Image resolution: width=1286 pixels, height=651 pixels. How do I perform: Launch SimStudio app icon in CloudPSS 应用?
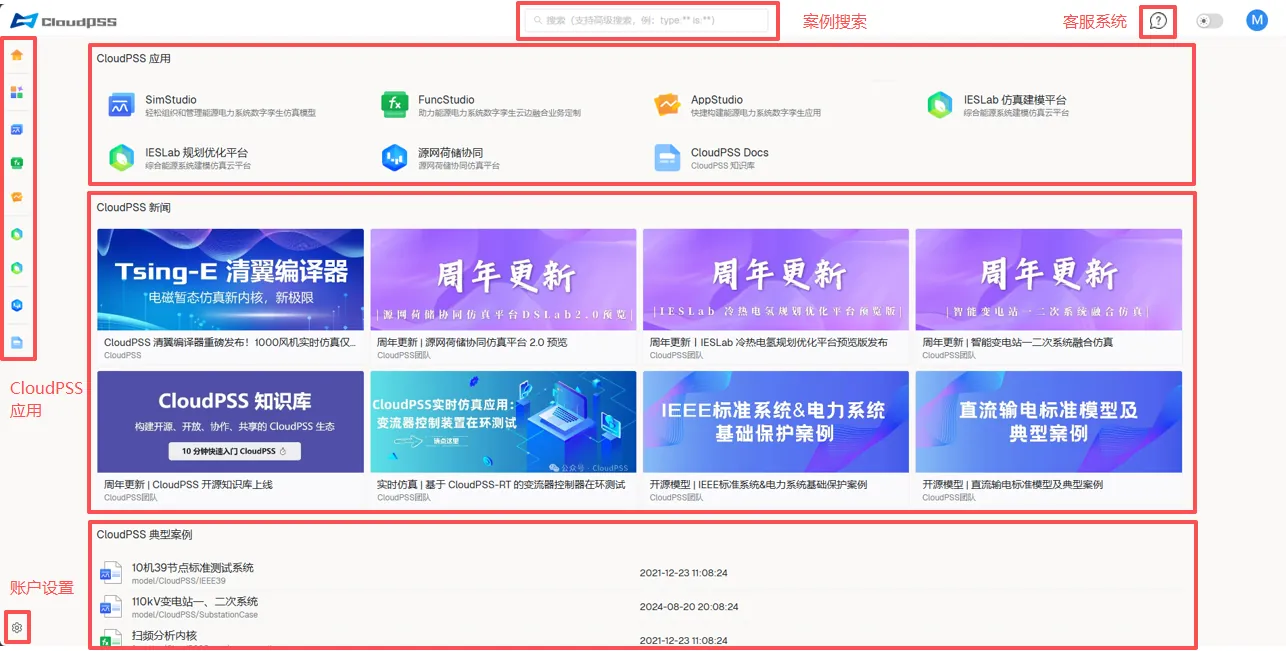tap(121, 105)
